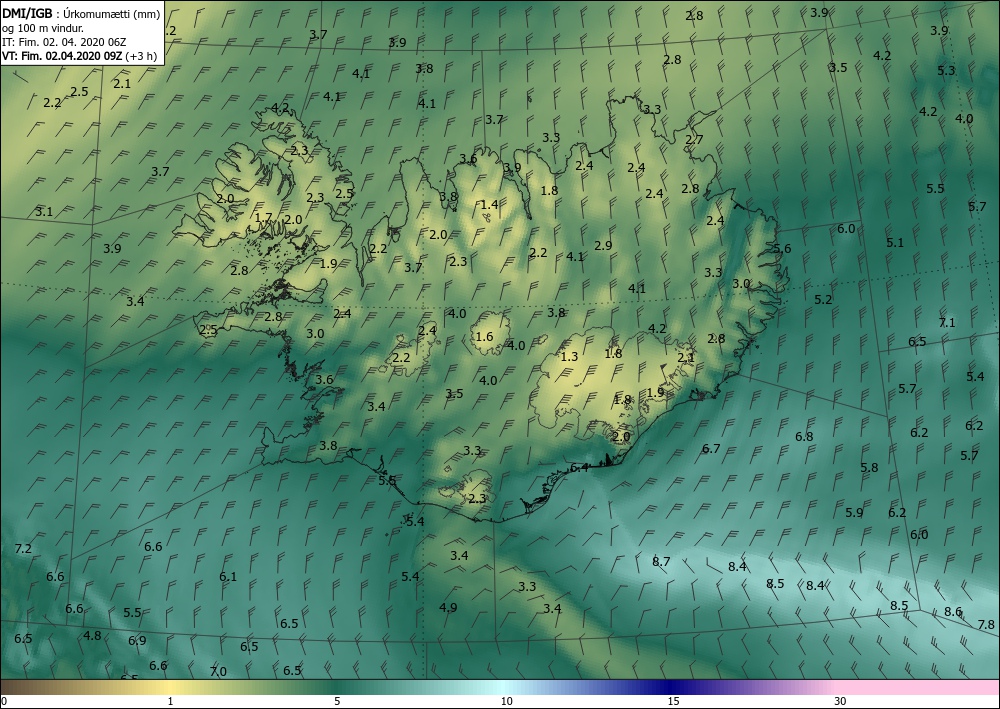1000x709 pixels.
Task: Click the map value '5.1'
Action: pyautogui.click(x=895, y=242)
